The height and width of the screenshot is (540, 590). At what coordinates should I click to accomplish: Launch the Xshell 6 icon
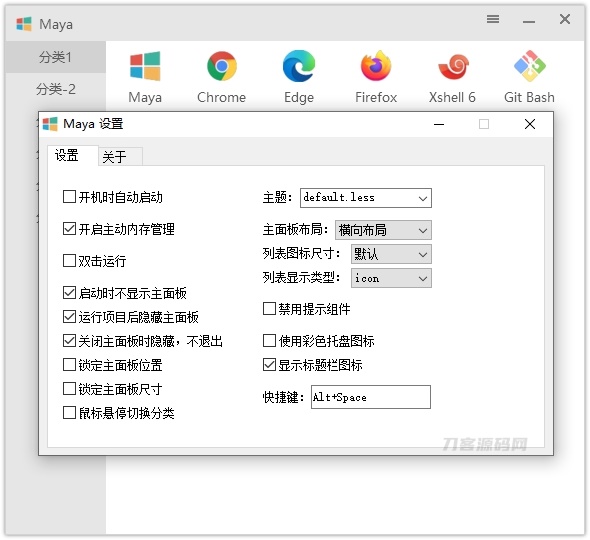[x=453, y=67]
